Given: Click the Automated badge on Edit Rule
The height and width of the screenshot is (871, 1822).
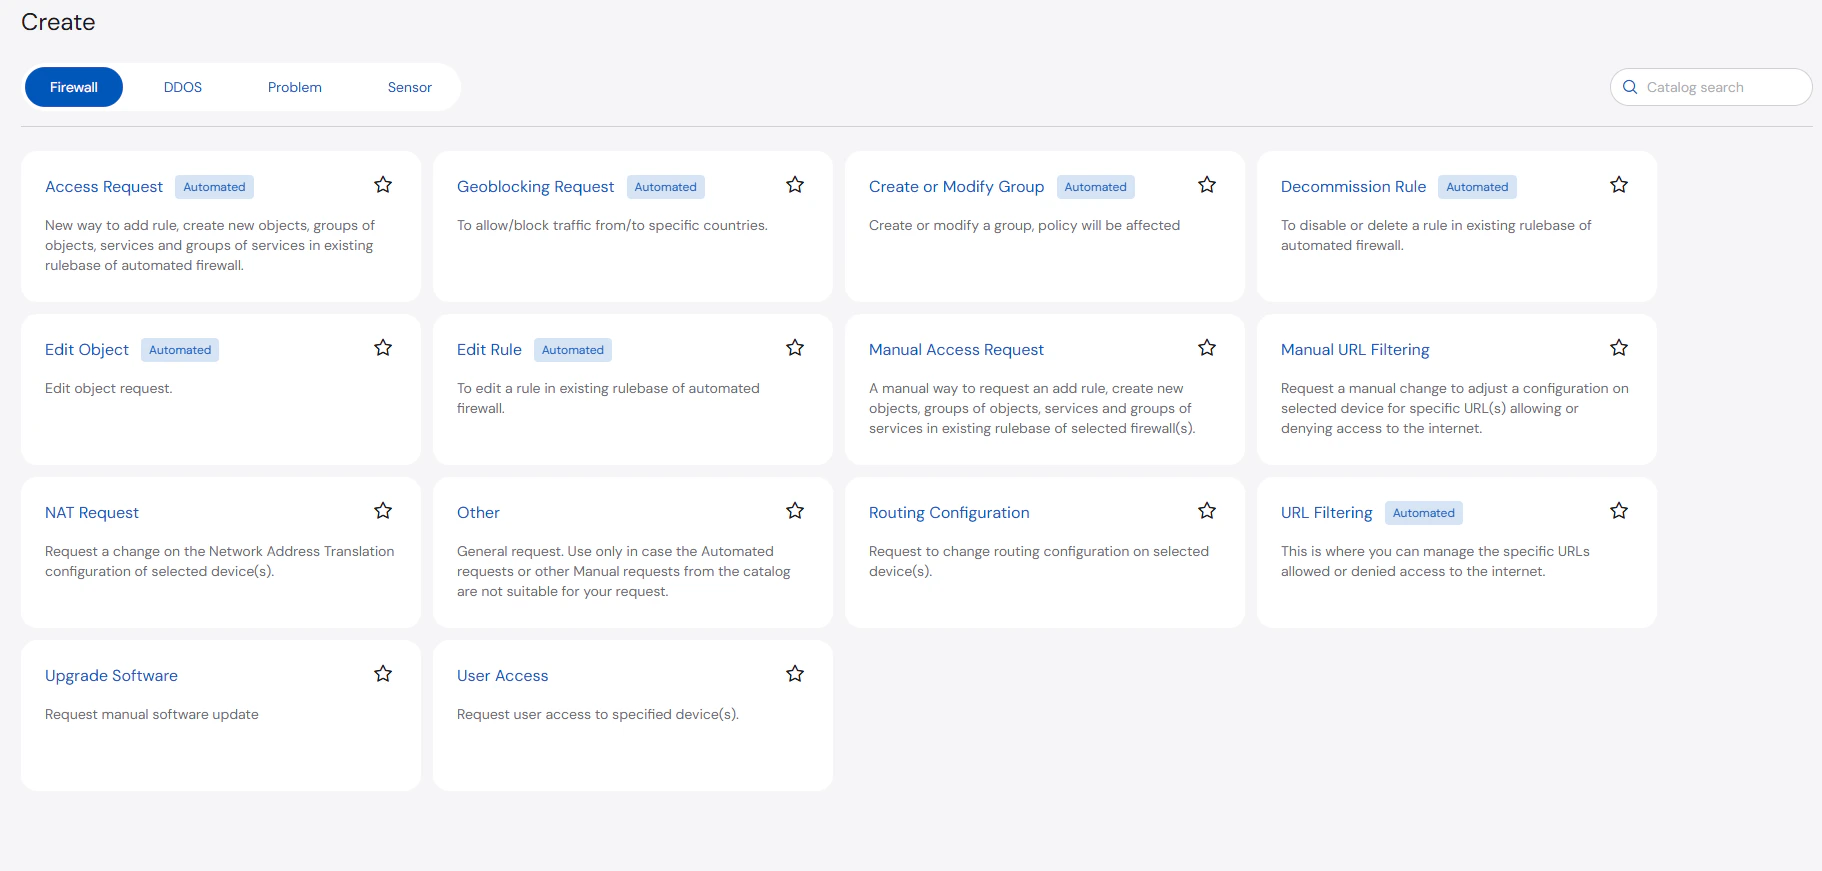Looking at the screenshot, I should [x=573, y=350].
